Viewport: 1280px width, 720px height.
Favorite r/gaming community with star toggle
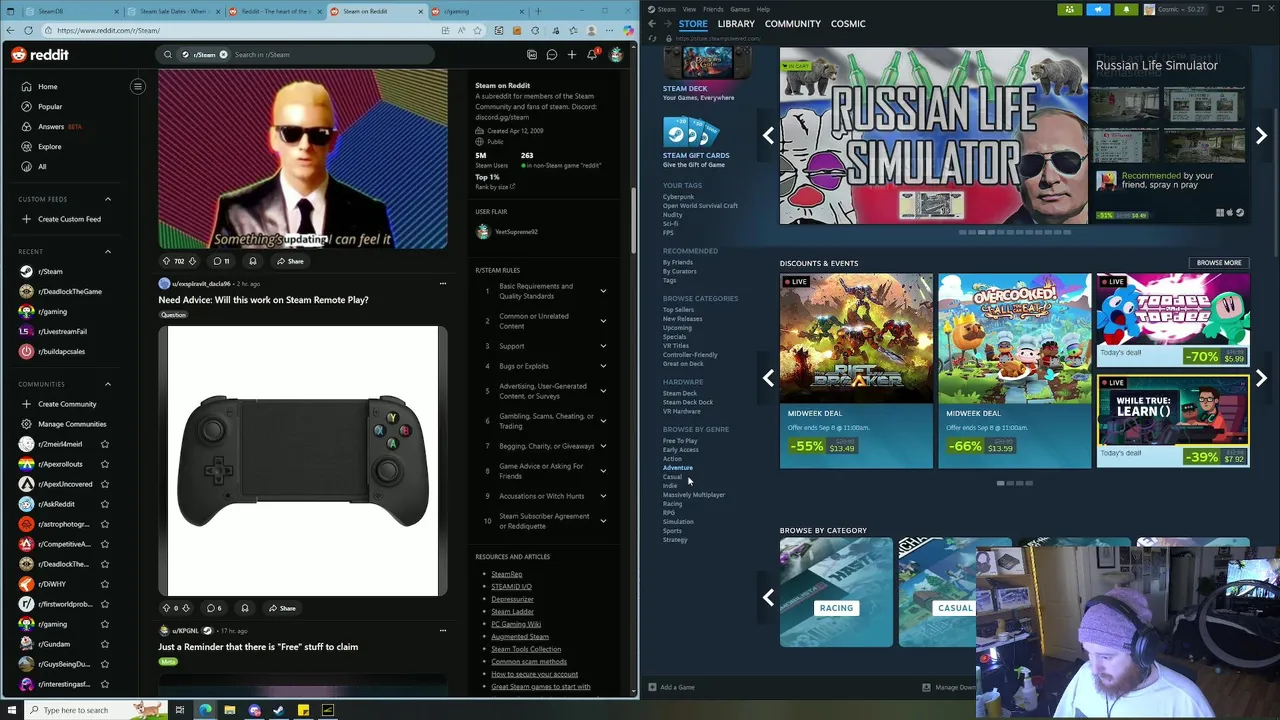(x=105, y=624)
